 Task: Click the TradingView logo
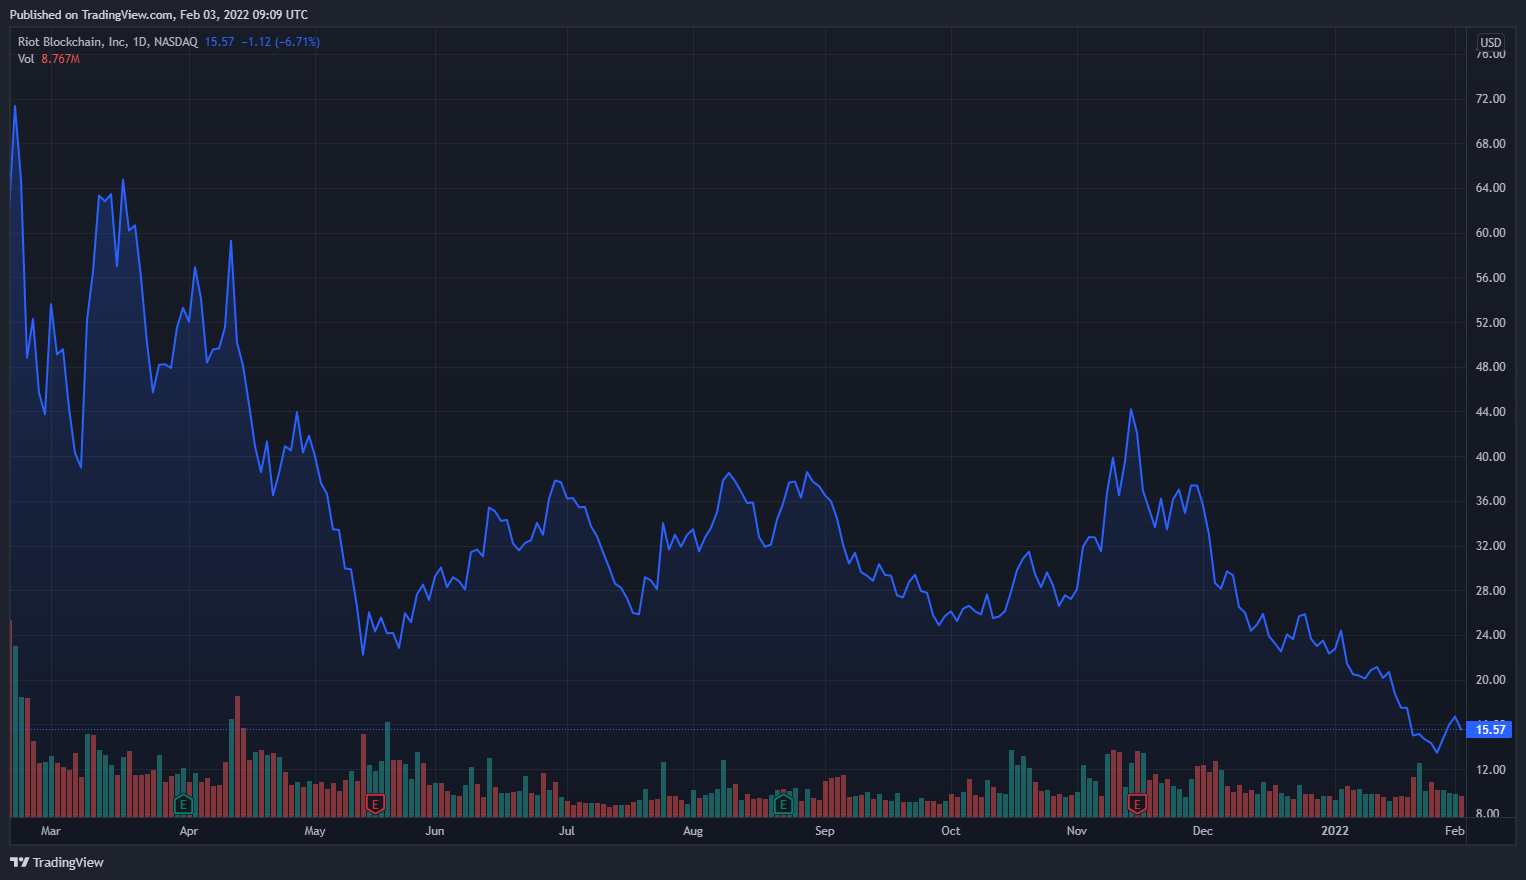coord(57,862)
